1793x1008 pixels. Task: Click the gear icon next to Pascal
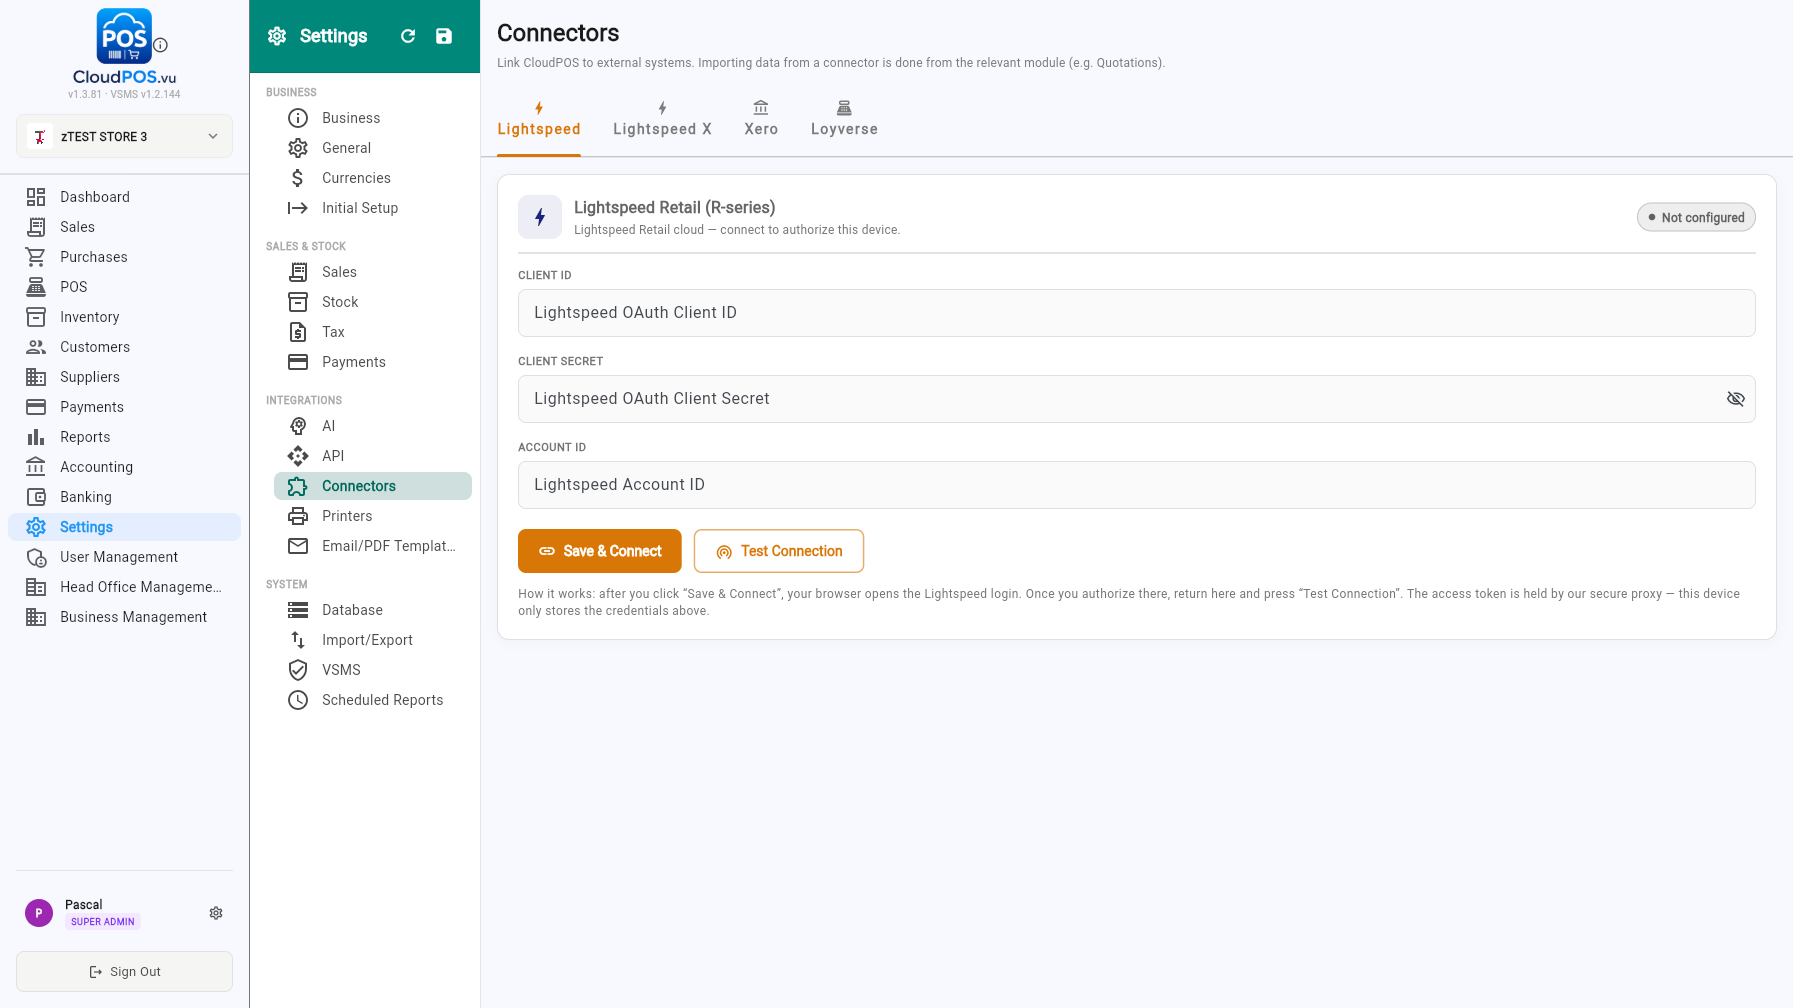tap(216, 913)
